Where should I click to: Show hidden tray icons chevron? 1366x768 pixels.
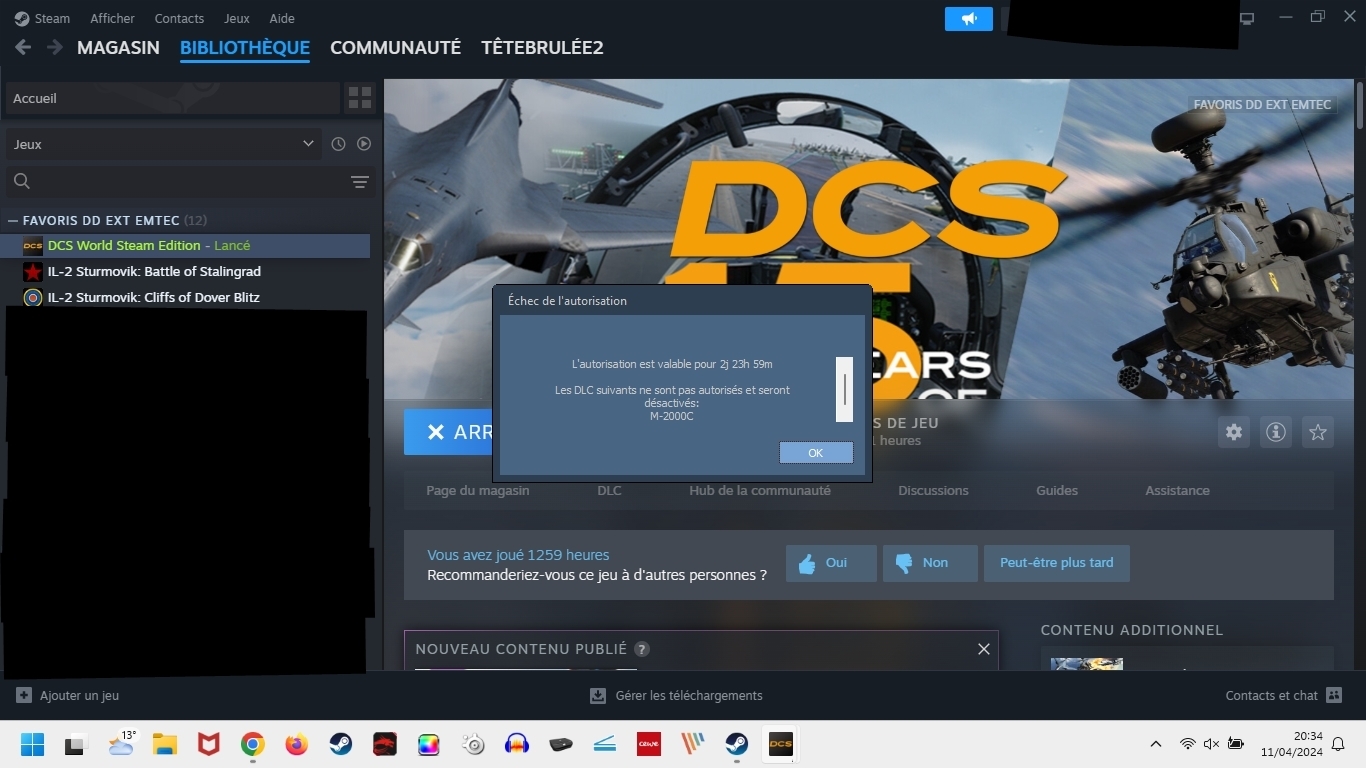pos(1156,744)
